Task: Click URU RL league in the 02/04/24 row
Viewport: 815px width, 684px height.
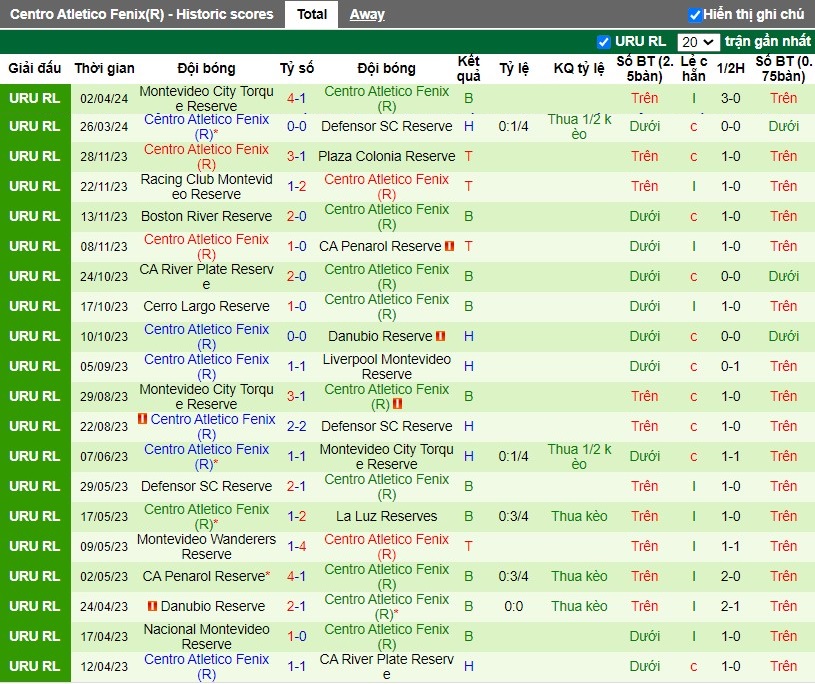Action: 35,98
